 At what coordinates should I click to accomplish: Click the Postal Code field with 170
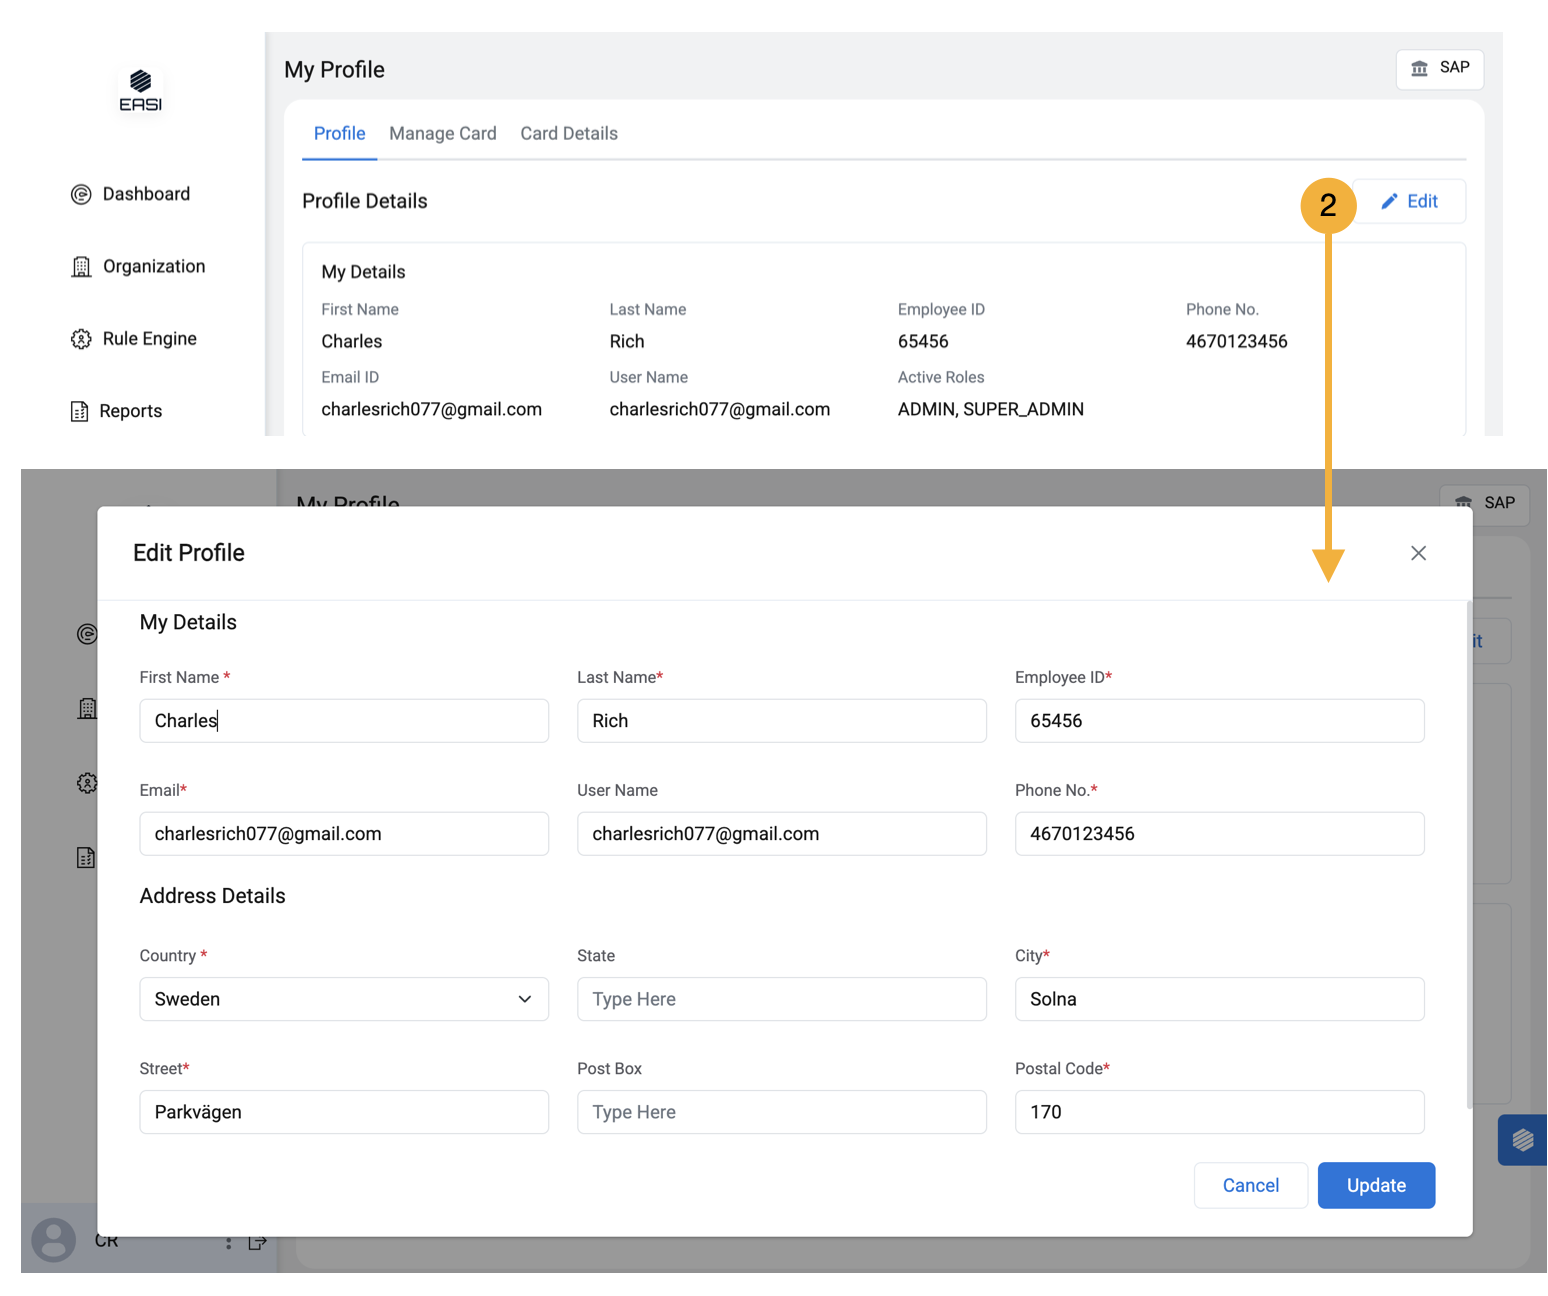coord(1218,1112)
